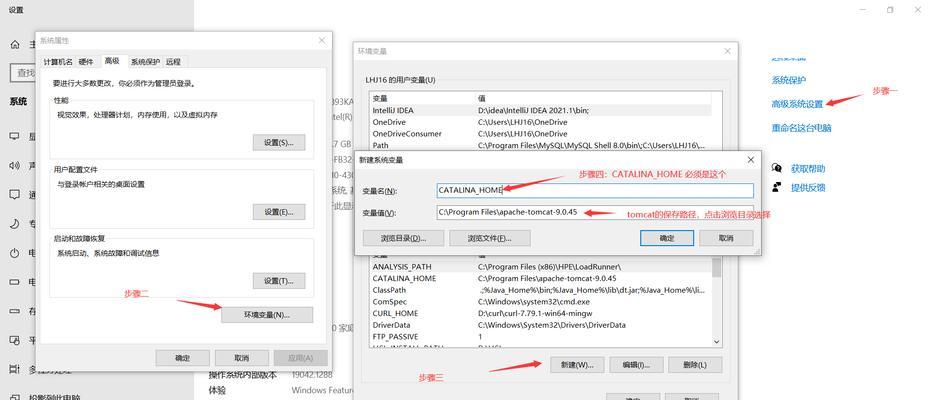
Task: Click 新建(W)... system variable button
Action: tap(577, 364)
